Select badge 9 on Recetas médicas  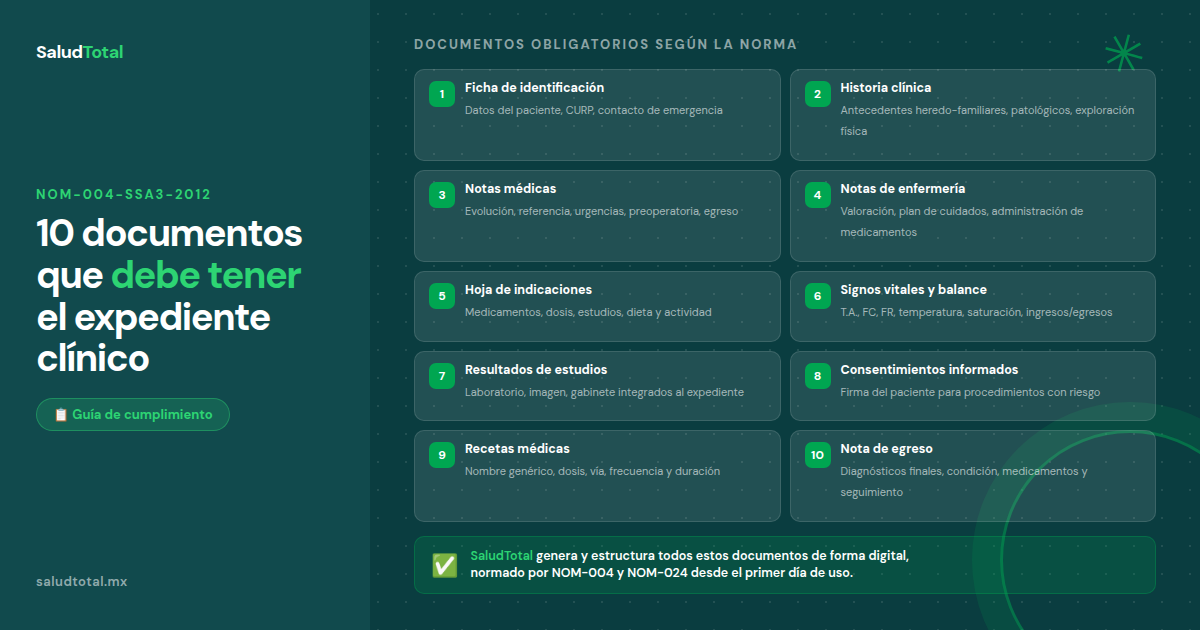441,454
